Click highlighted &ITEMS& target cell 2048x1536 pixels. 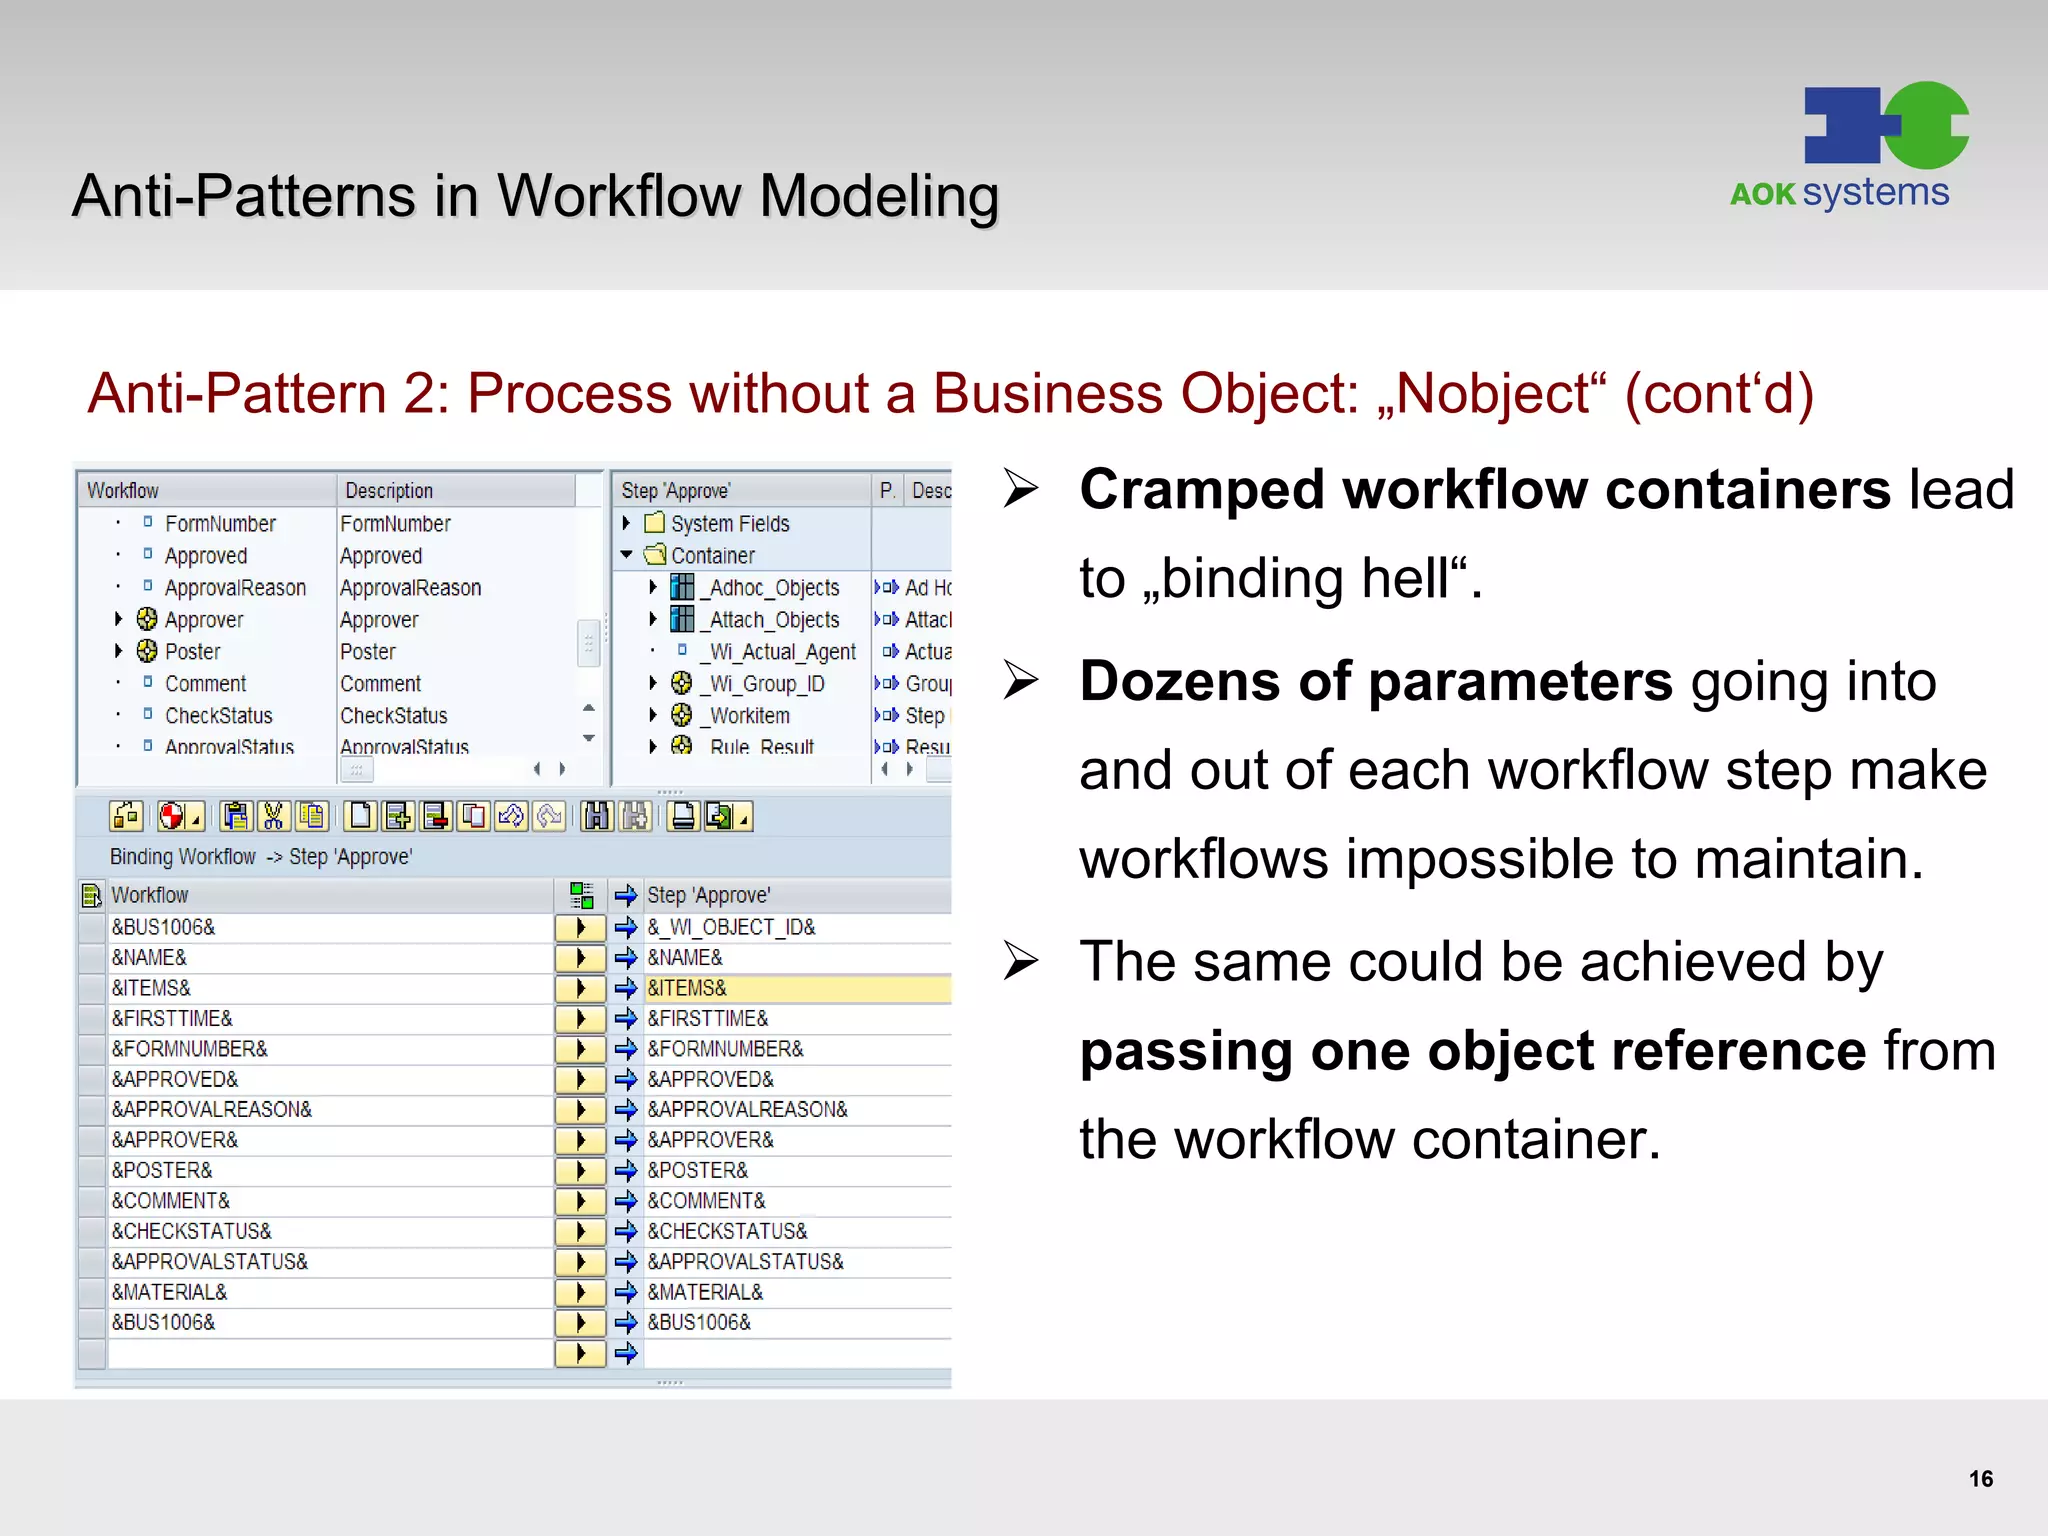pos(797,988)
